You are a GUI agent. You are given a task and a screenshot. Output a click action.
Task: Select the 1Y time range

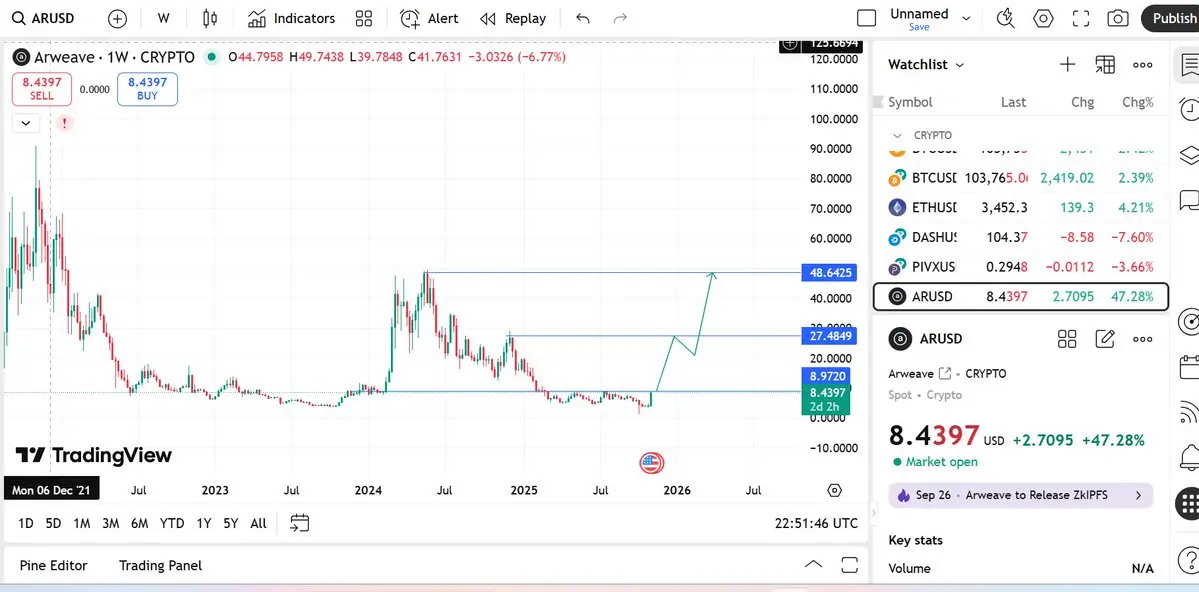(x=203, y=523)
